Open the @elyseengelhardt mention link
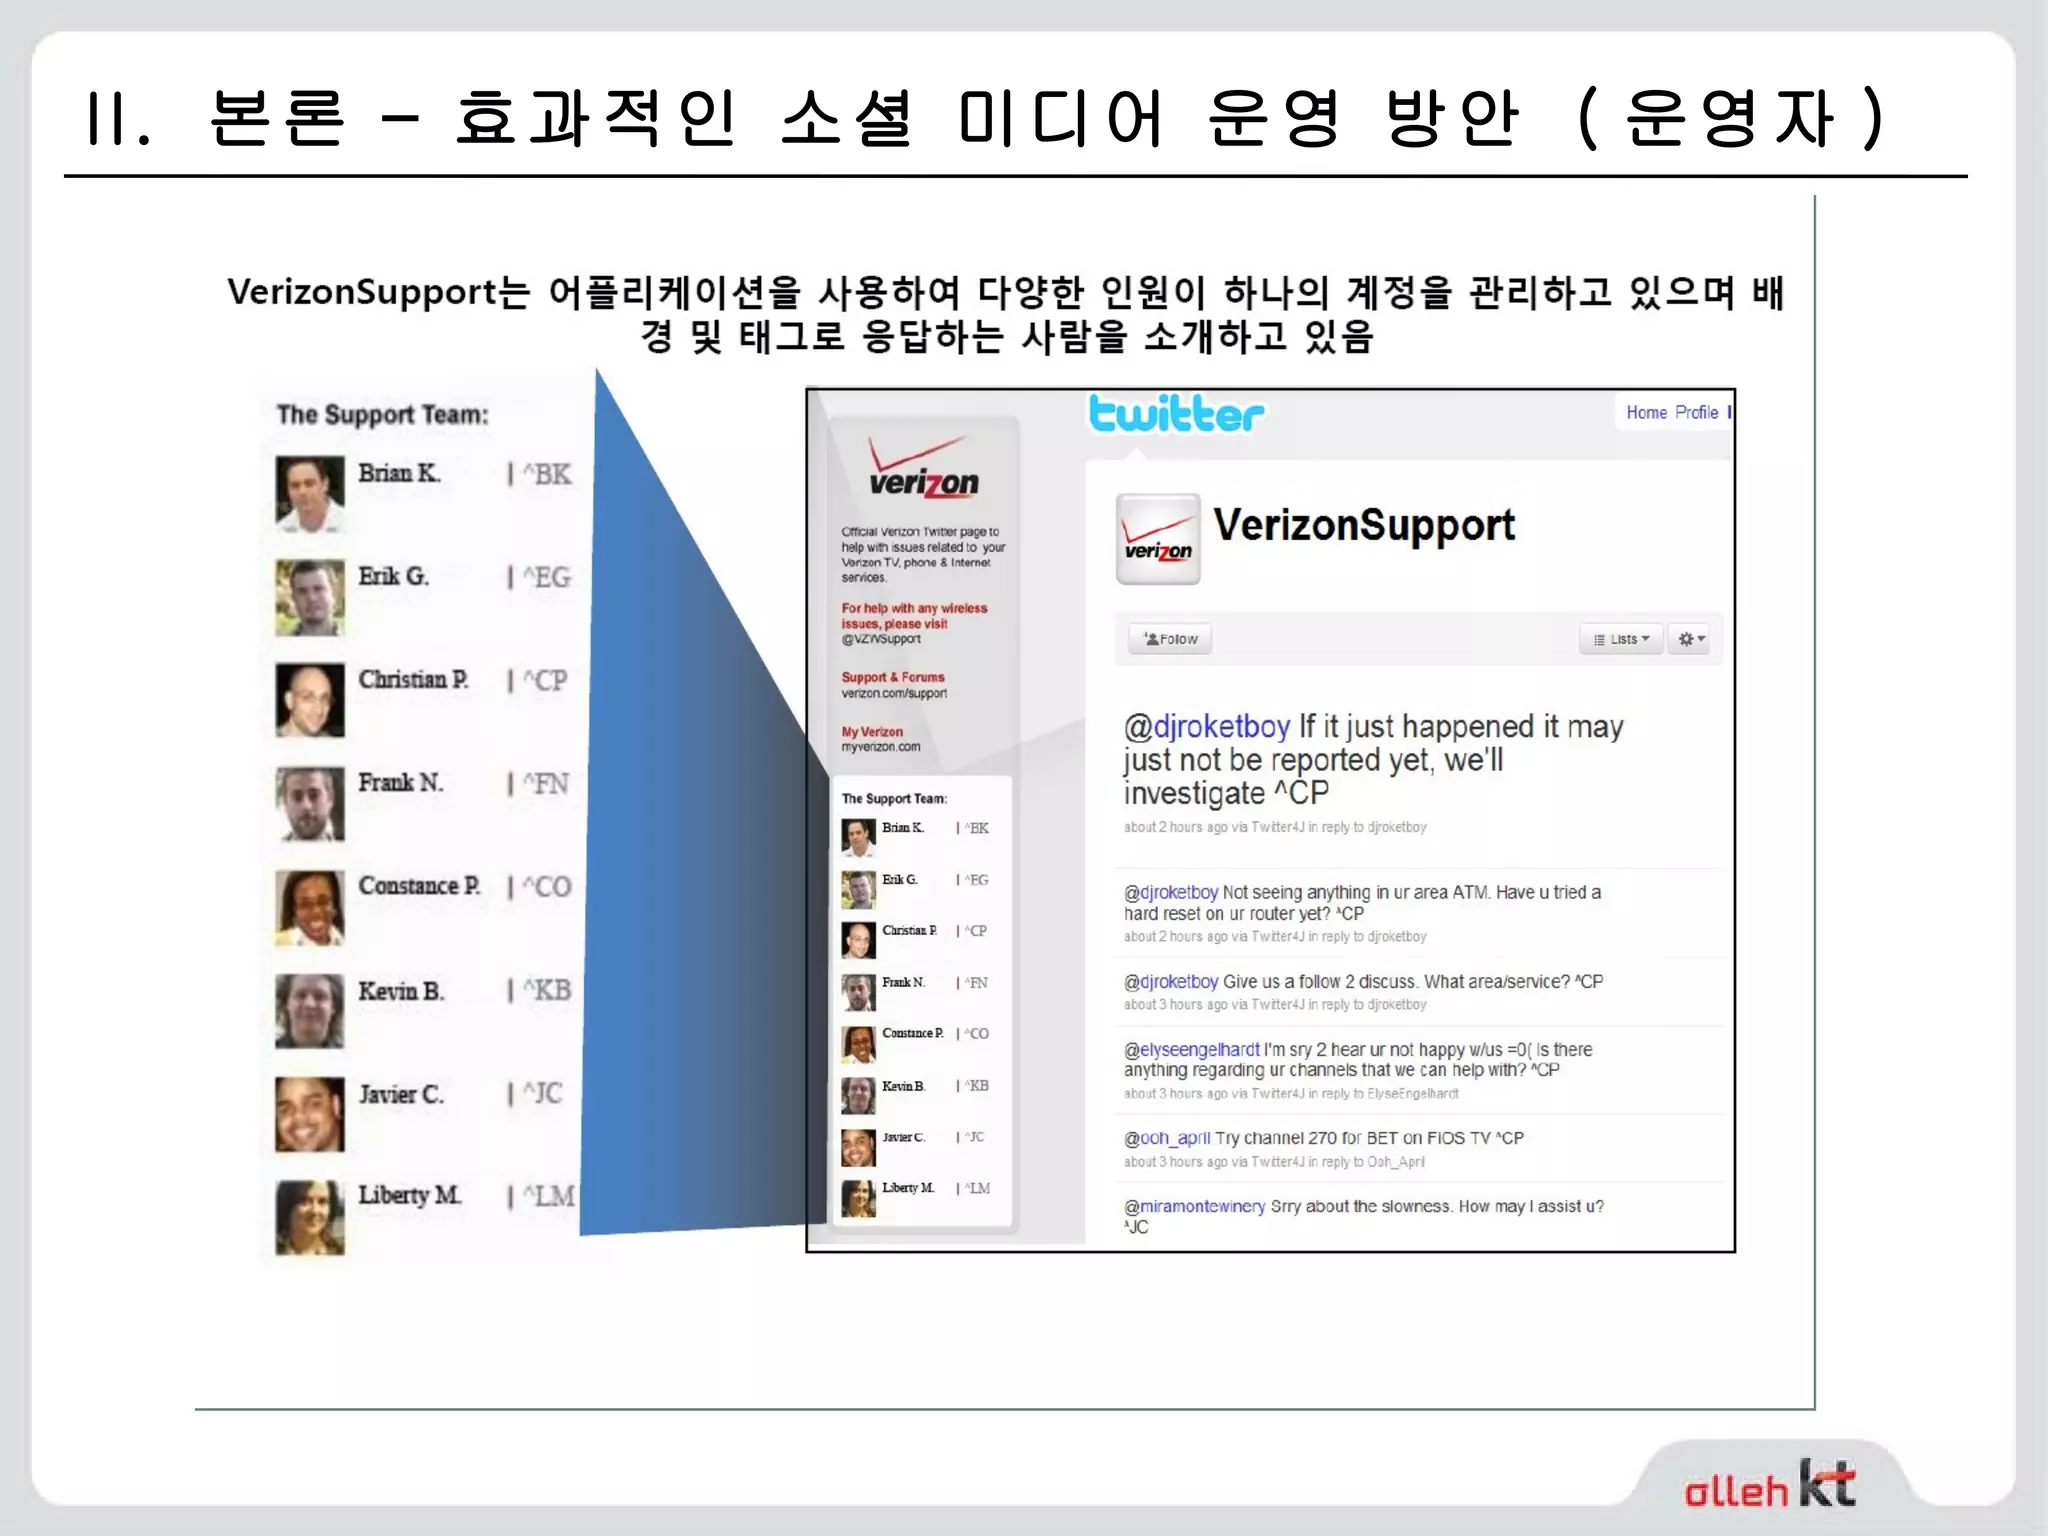Image resolution: width=2048 pixels, height=1536 pixels. point(1191,1049)
